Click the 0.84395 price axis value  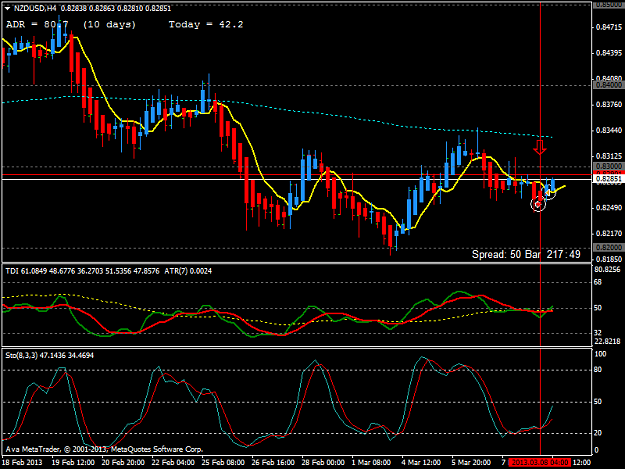point(609,53)
